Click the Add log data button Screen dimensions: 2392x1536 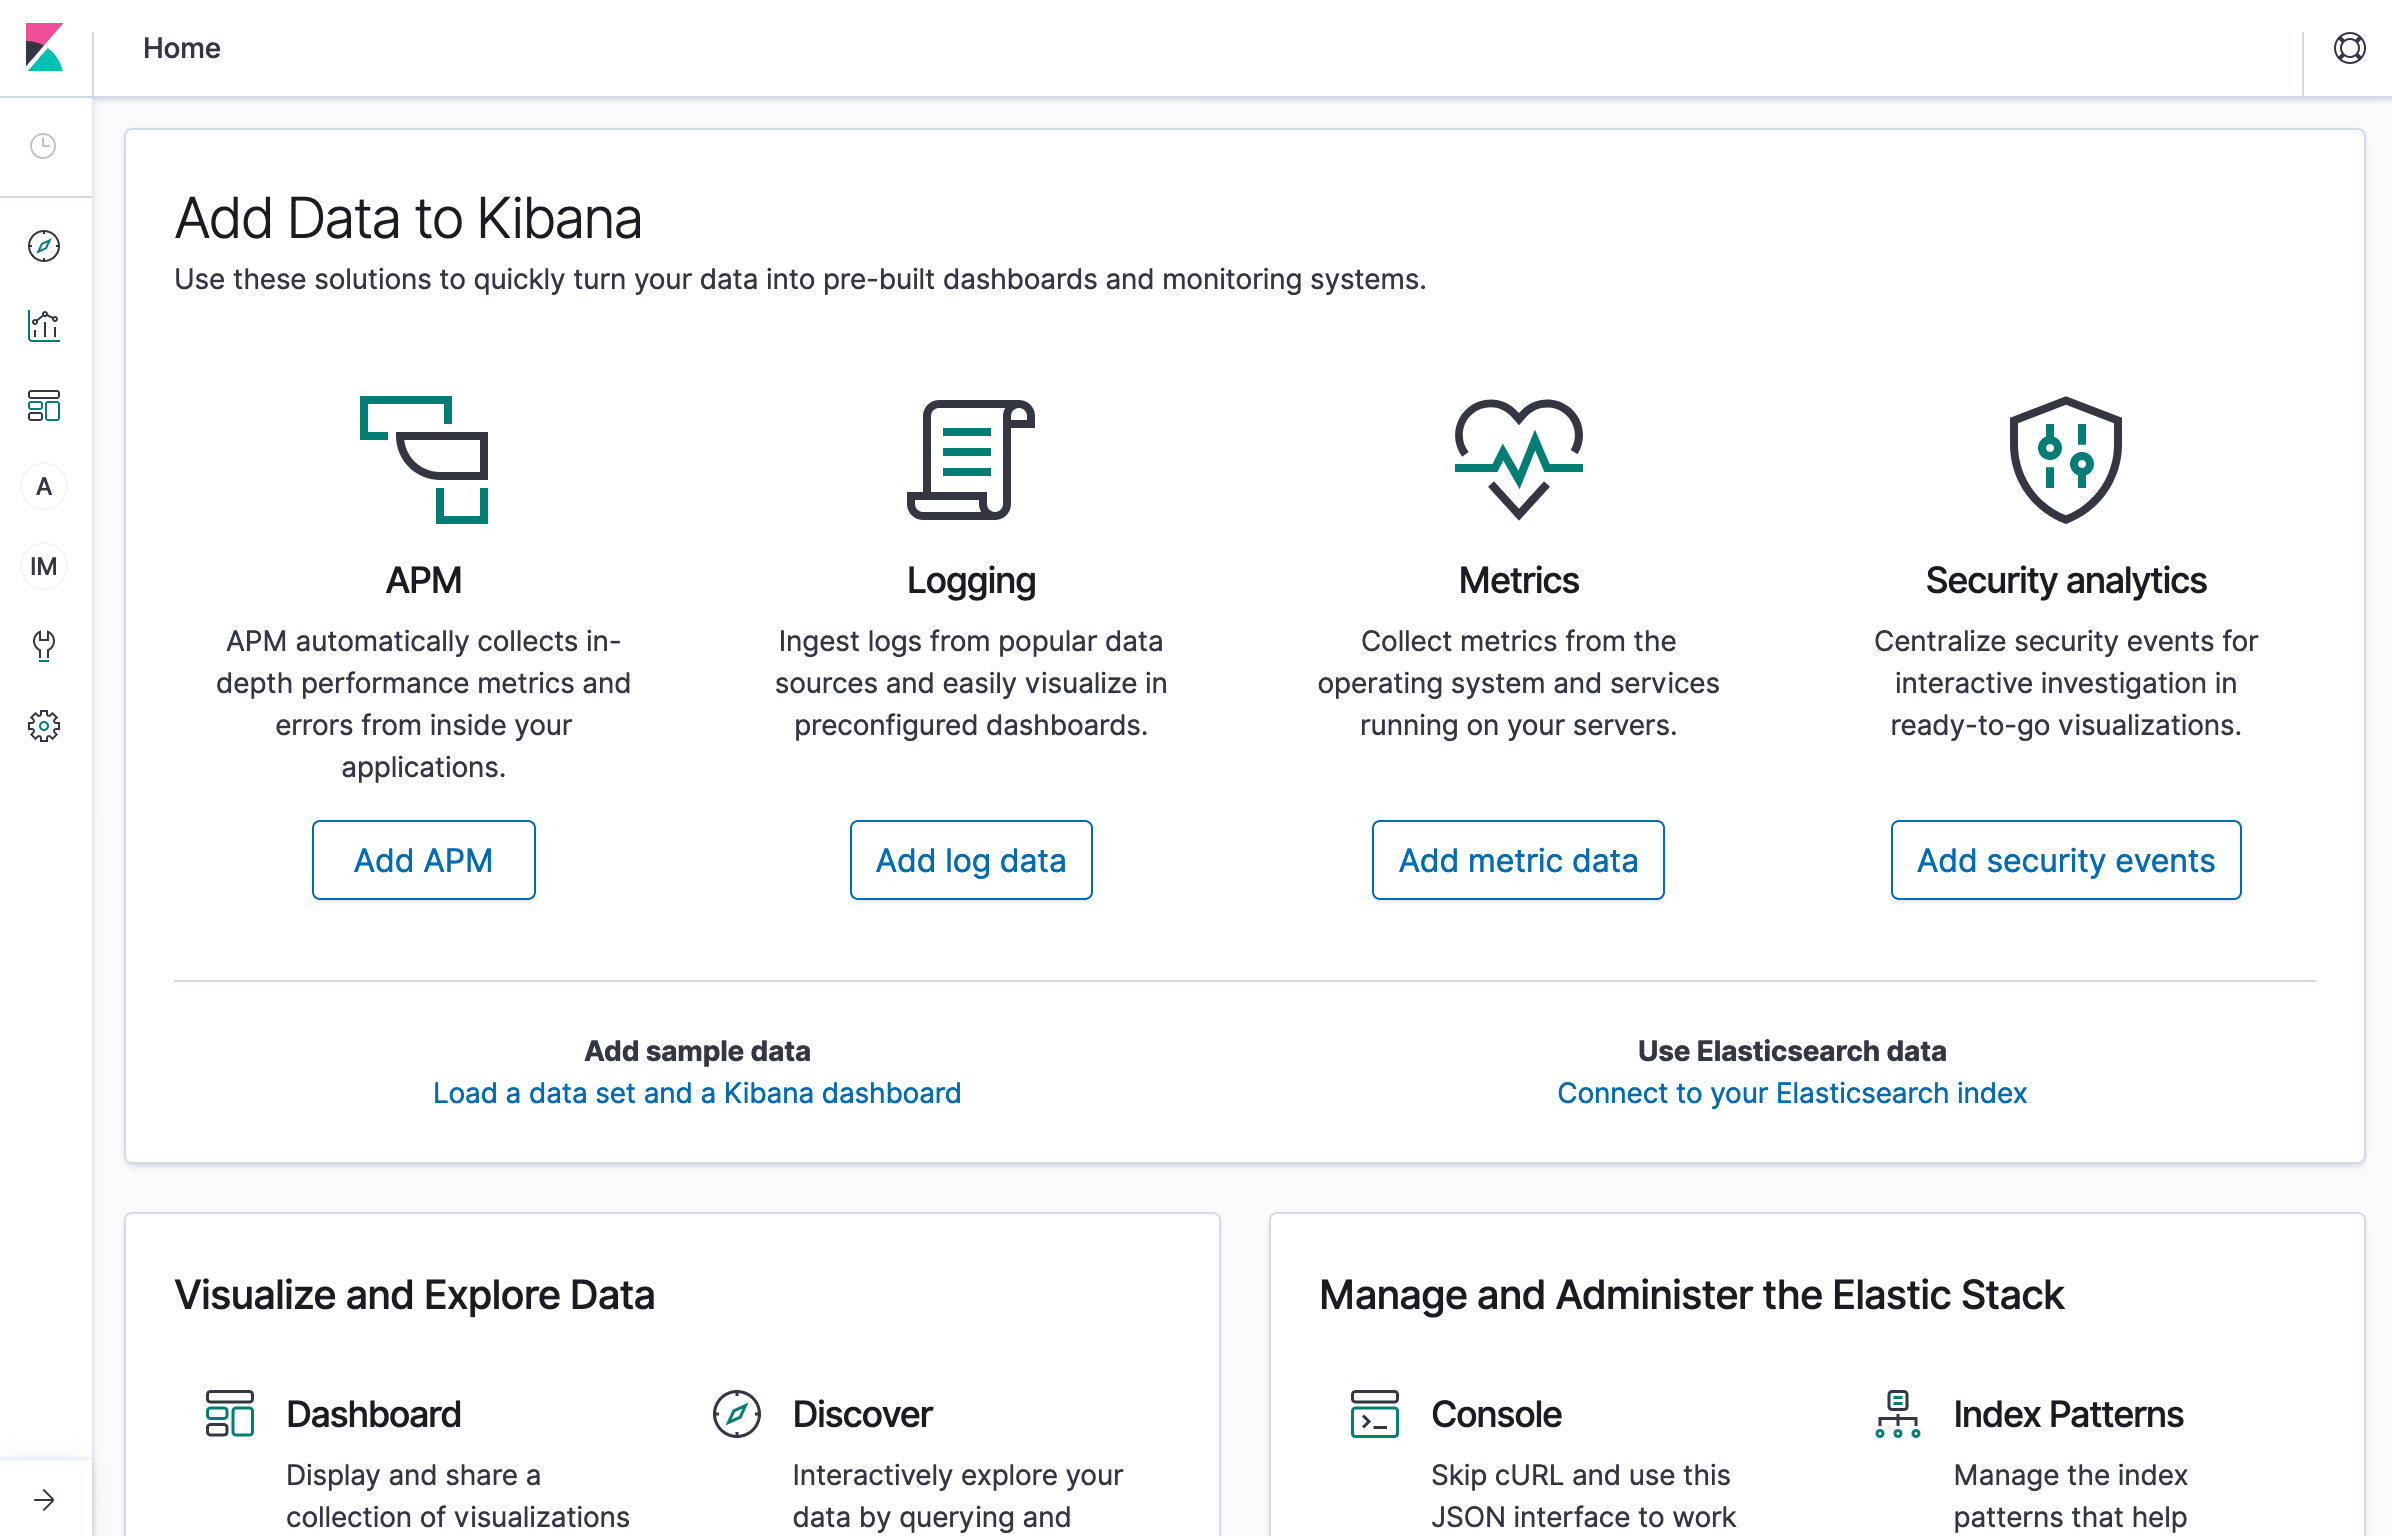click(x=971, y=860)
